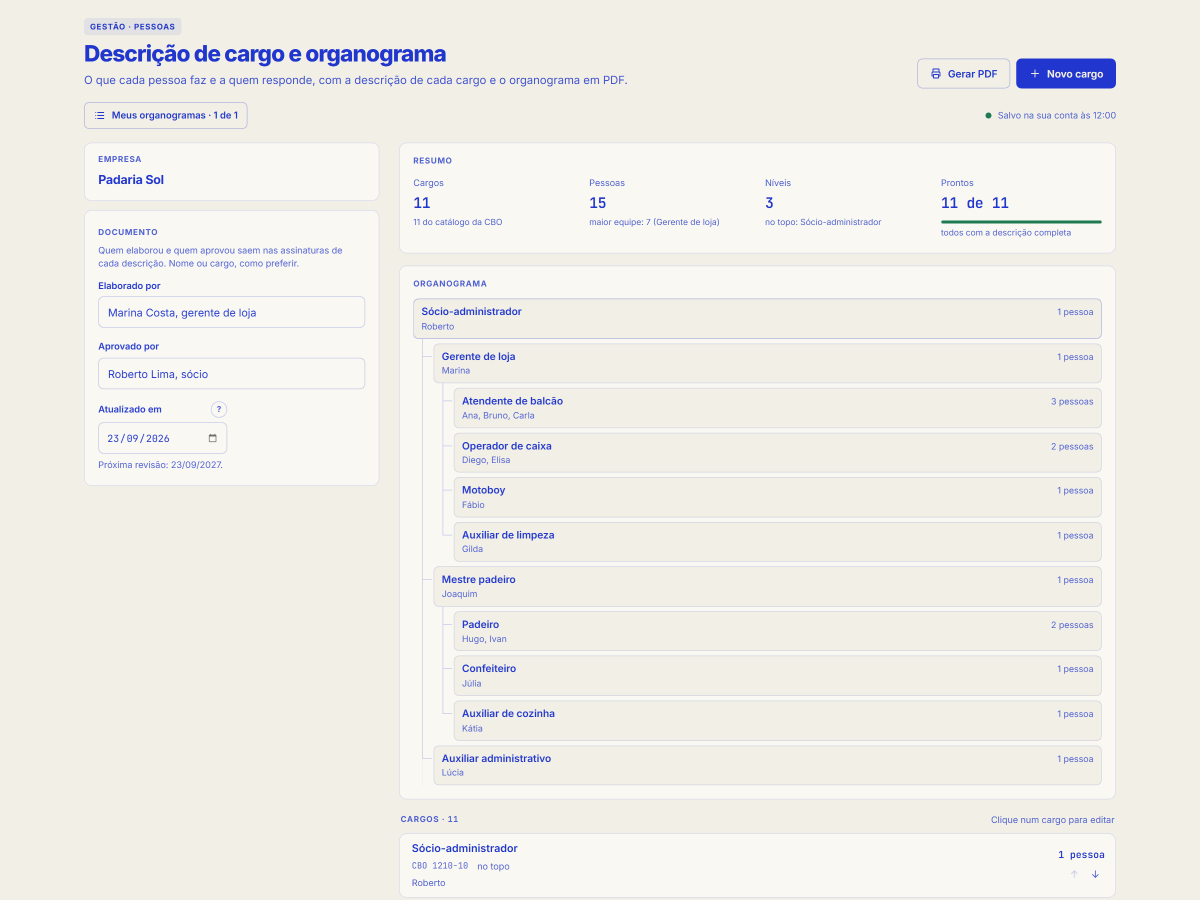Click the Cargos count 11 in Resumo
This screenshot has height=900, width=1200.
pyautogui.click(x=422, y=203)
